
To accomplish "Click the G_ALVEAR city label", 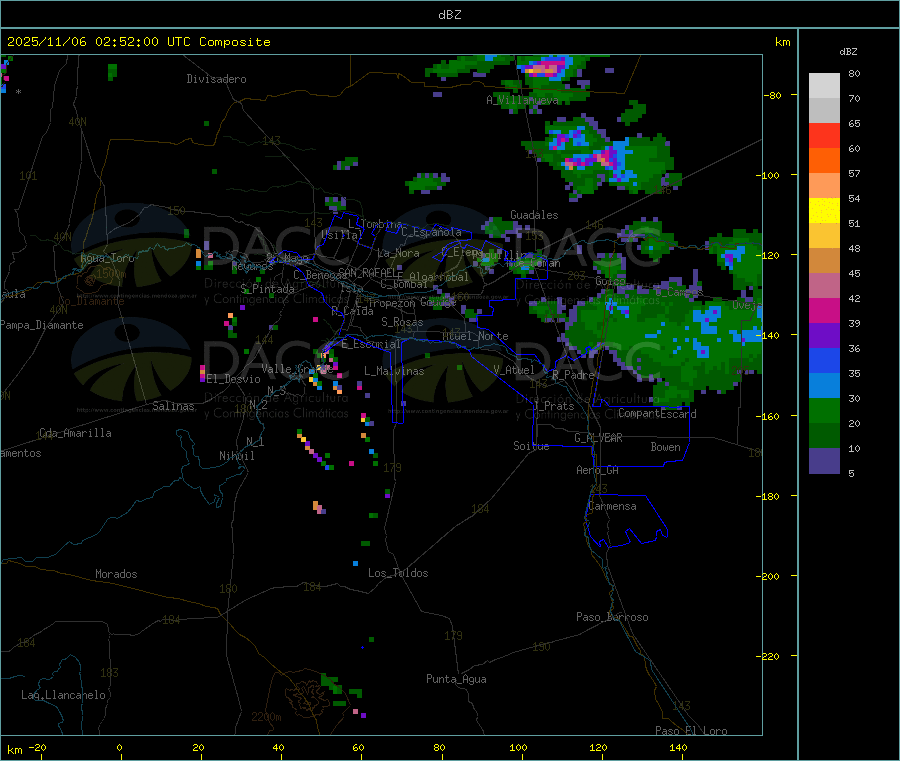I will 598,438.
